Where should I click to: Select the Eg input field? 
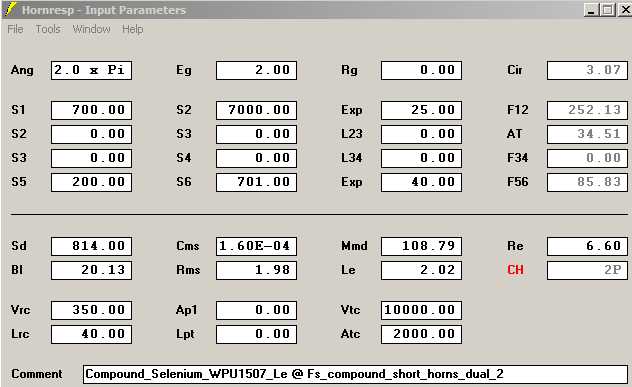pyautogui.click(x=256, y=70)
